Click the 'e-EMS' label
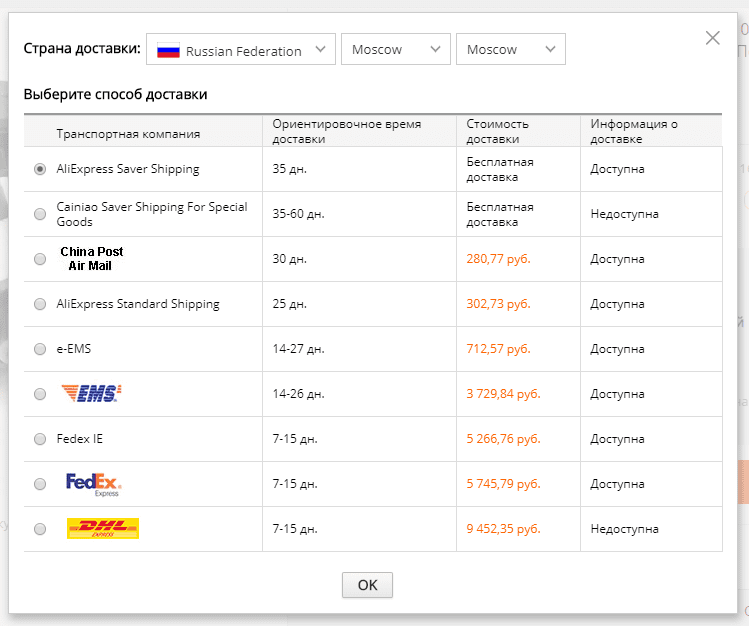Viewport: 749px width, 626px height. (x=74, y=349)
